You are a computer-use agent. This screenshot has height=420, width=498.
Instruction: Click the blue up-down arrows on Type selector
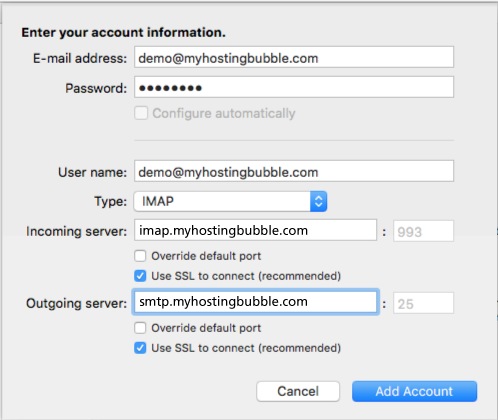tap(318, 201)
